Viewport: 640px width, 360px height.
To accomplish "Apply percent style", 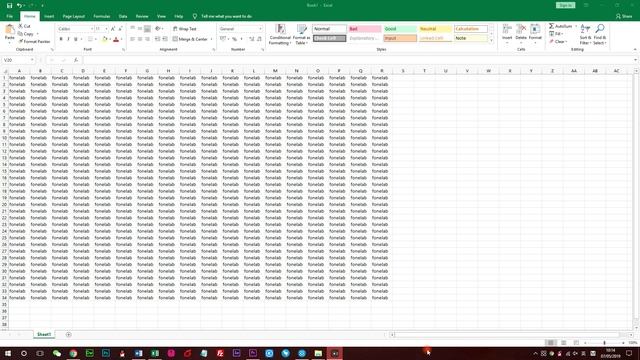I will (x=235, y=39).
